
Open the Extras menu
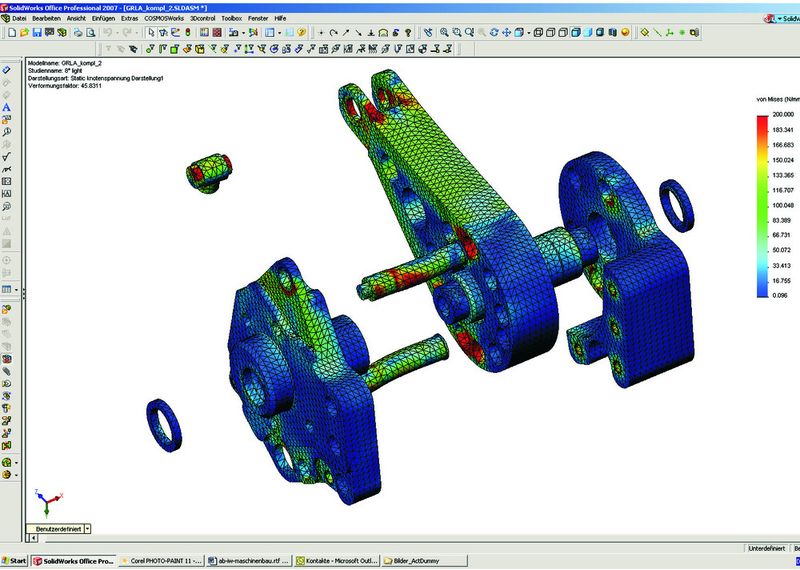coord(130,19)
